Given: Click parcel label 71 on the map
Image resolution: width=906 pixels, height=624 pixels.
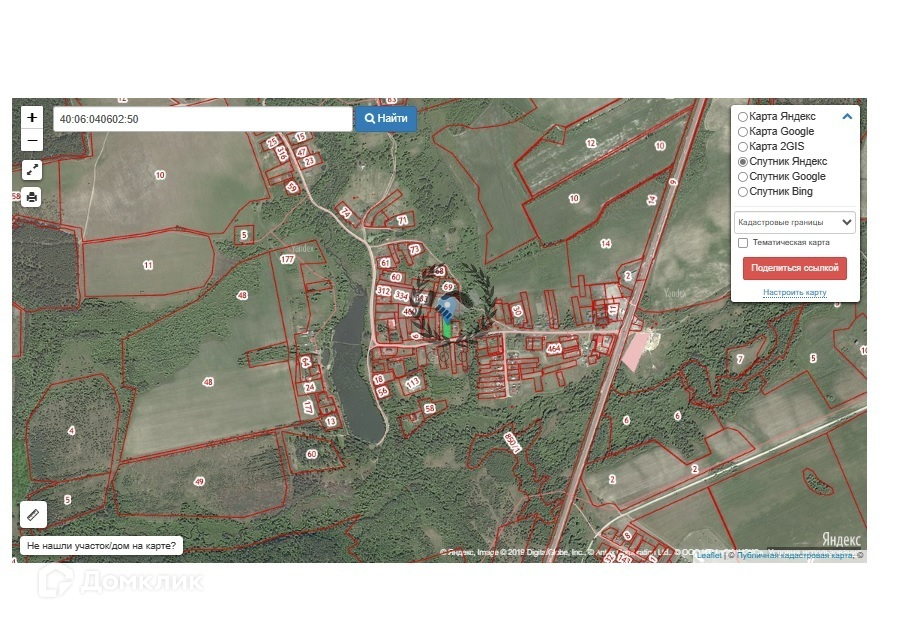Looking at the screenshot, I should [x=402, y=220].
